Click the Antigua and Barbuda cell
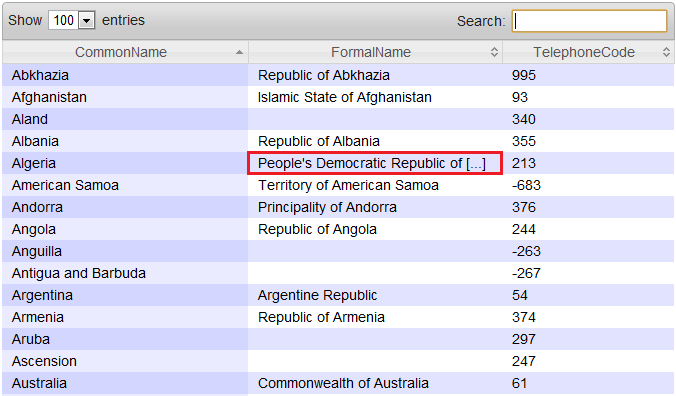676x396 pixels. pyautogui.click(x=125, y=273)
